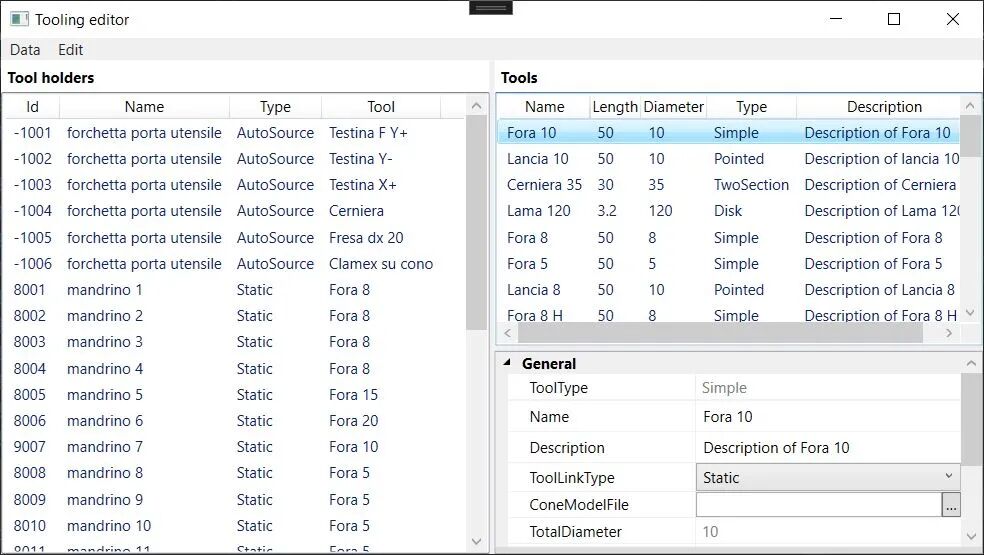Sort tool holders by Name column
This screenshot has height=555, width=984.
click(x=144, y=107)
